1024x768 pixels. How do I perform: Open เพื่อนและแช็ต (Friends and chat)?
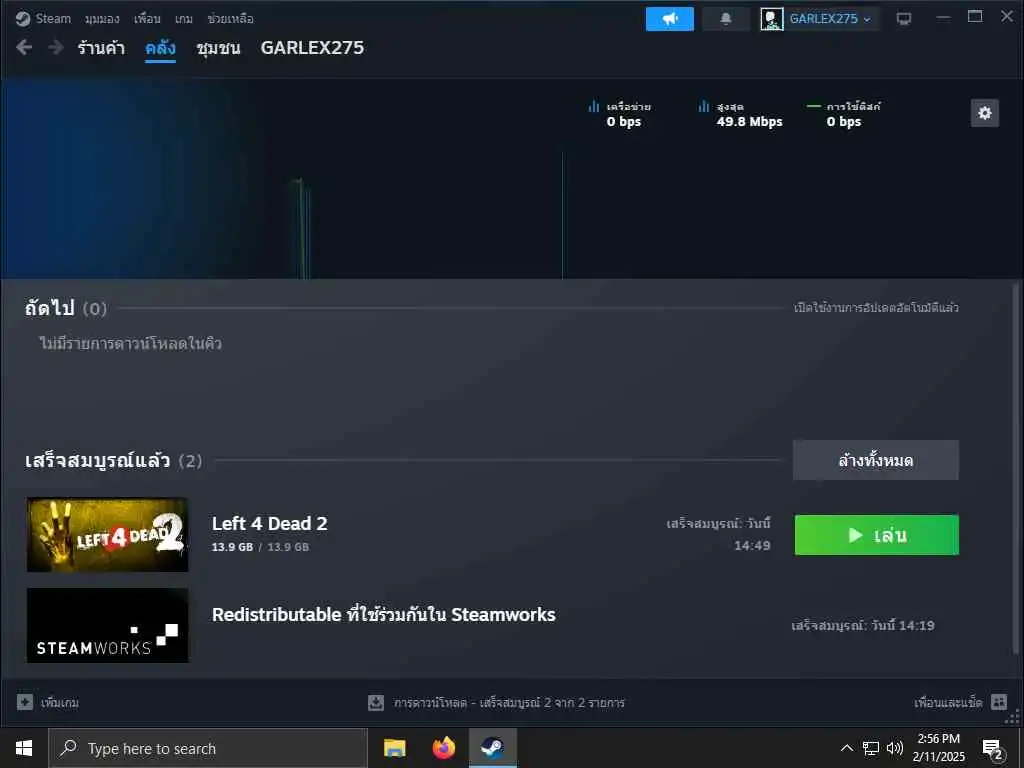(x=948, y=703)
